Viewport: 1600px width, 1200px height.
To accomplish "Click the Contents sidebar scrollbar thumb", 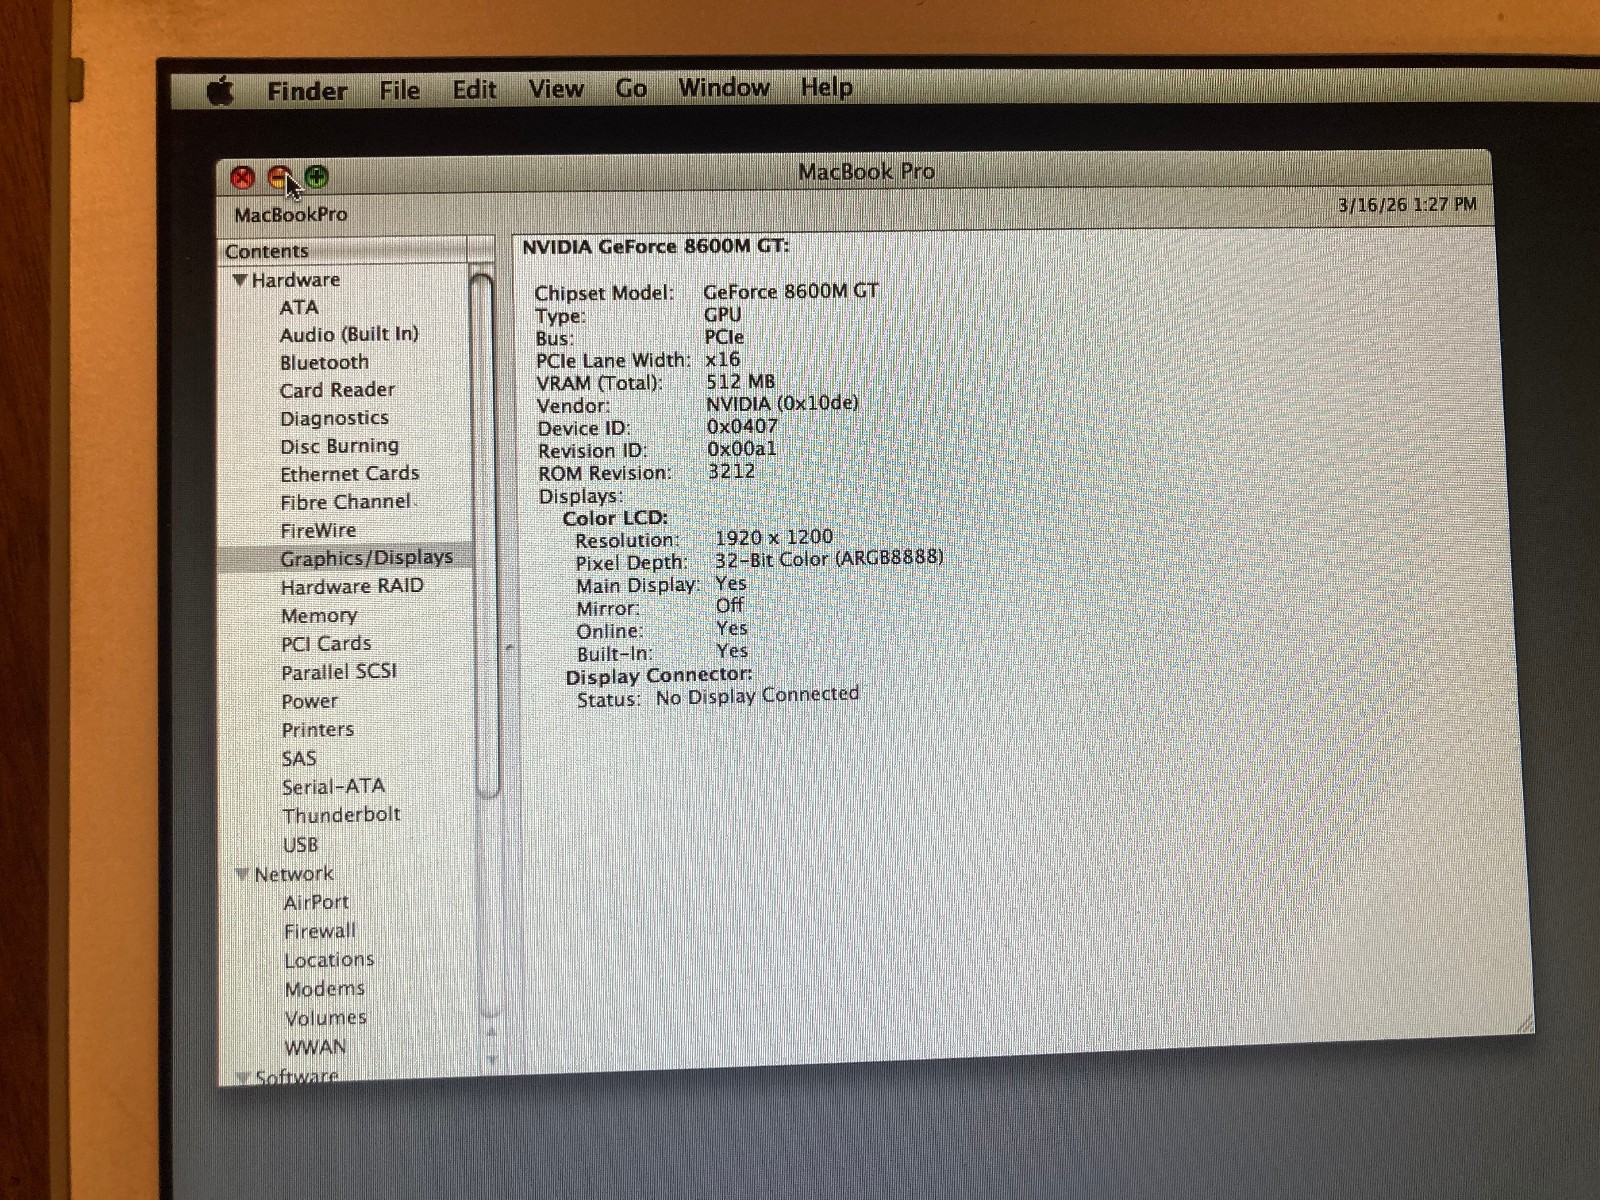I will coord(483,534).
